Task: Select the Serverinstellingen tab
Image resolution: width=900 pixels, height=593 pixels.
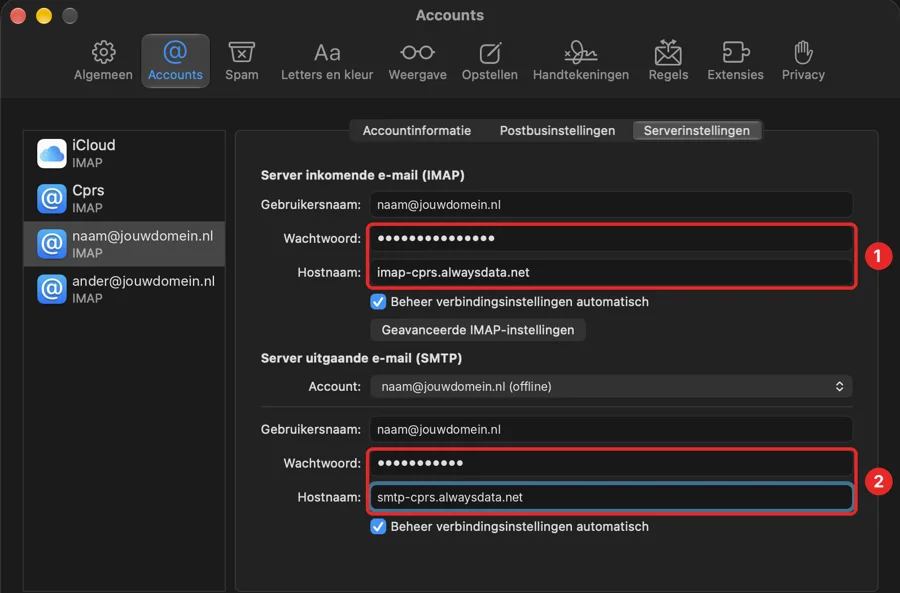Action: pos(696,130)
